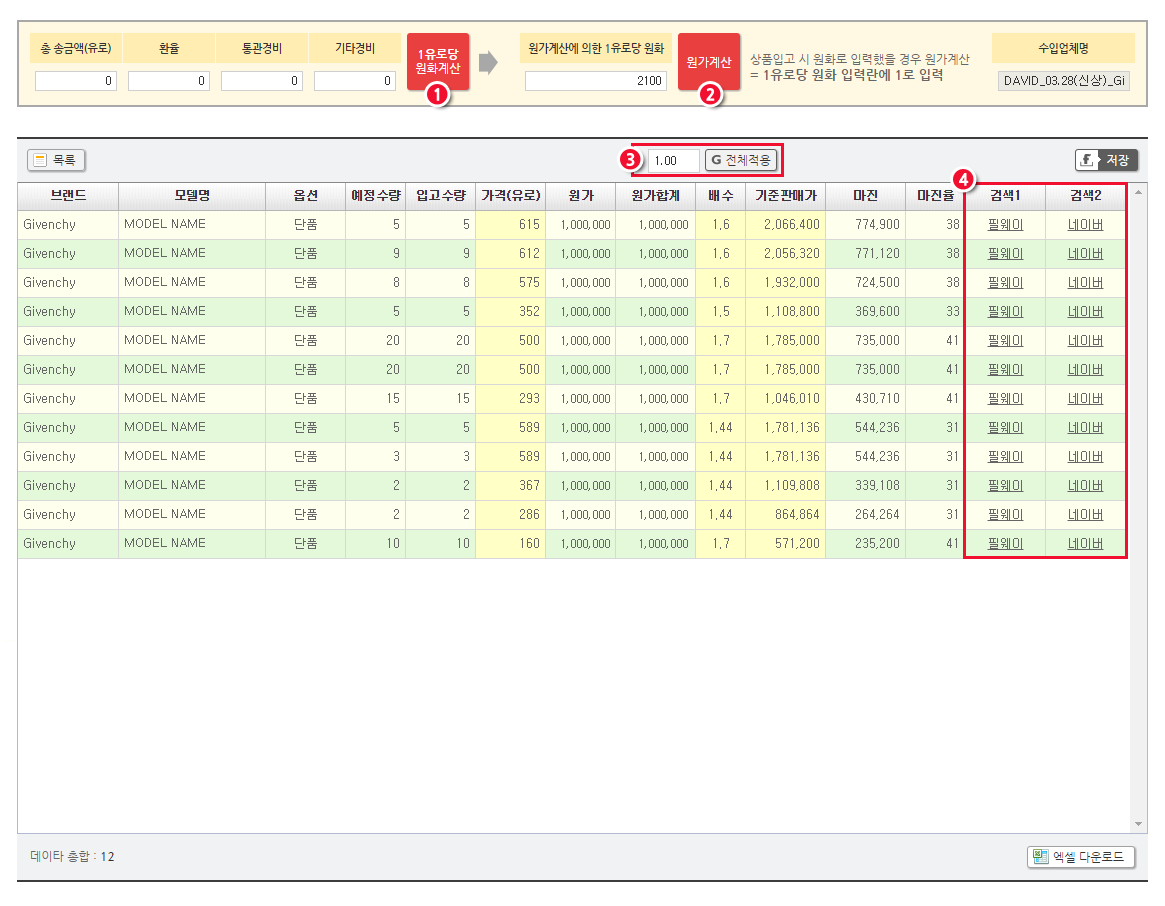Image resolution: width=1165 pixels, height=906 pixels.
Task: Sort by the 기준판매가 column header
Action: click(785, 195)
